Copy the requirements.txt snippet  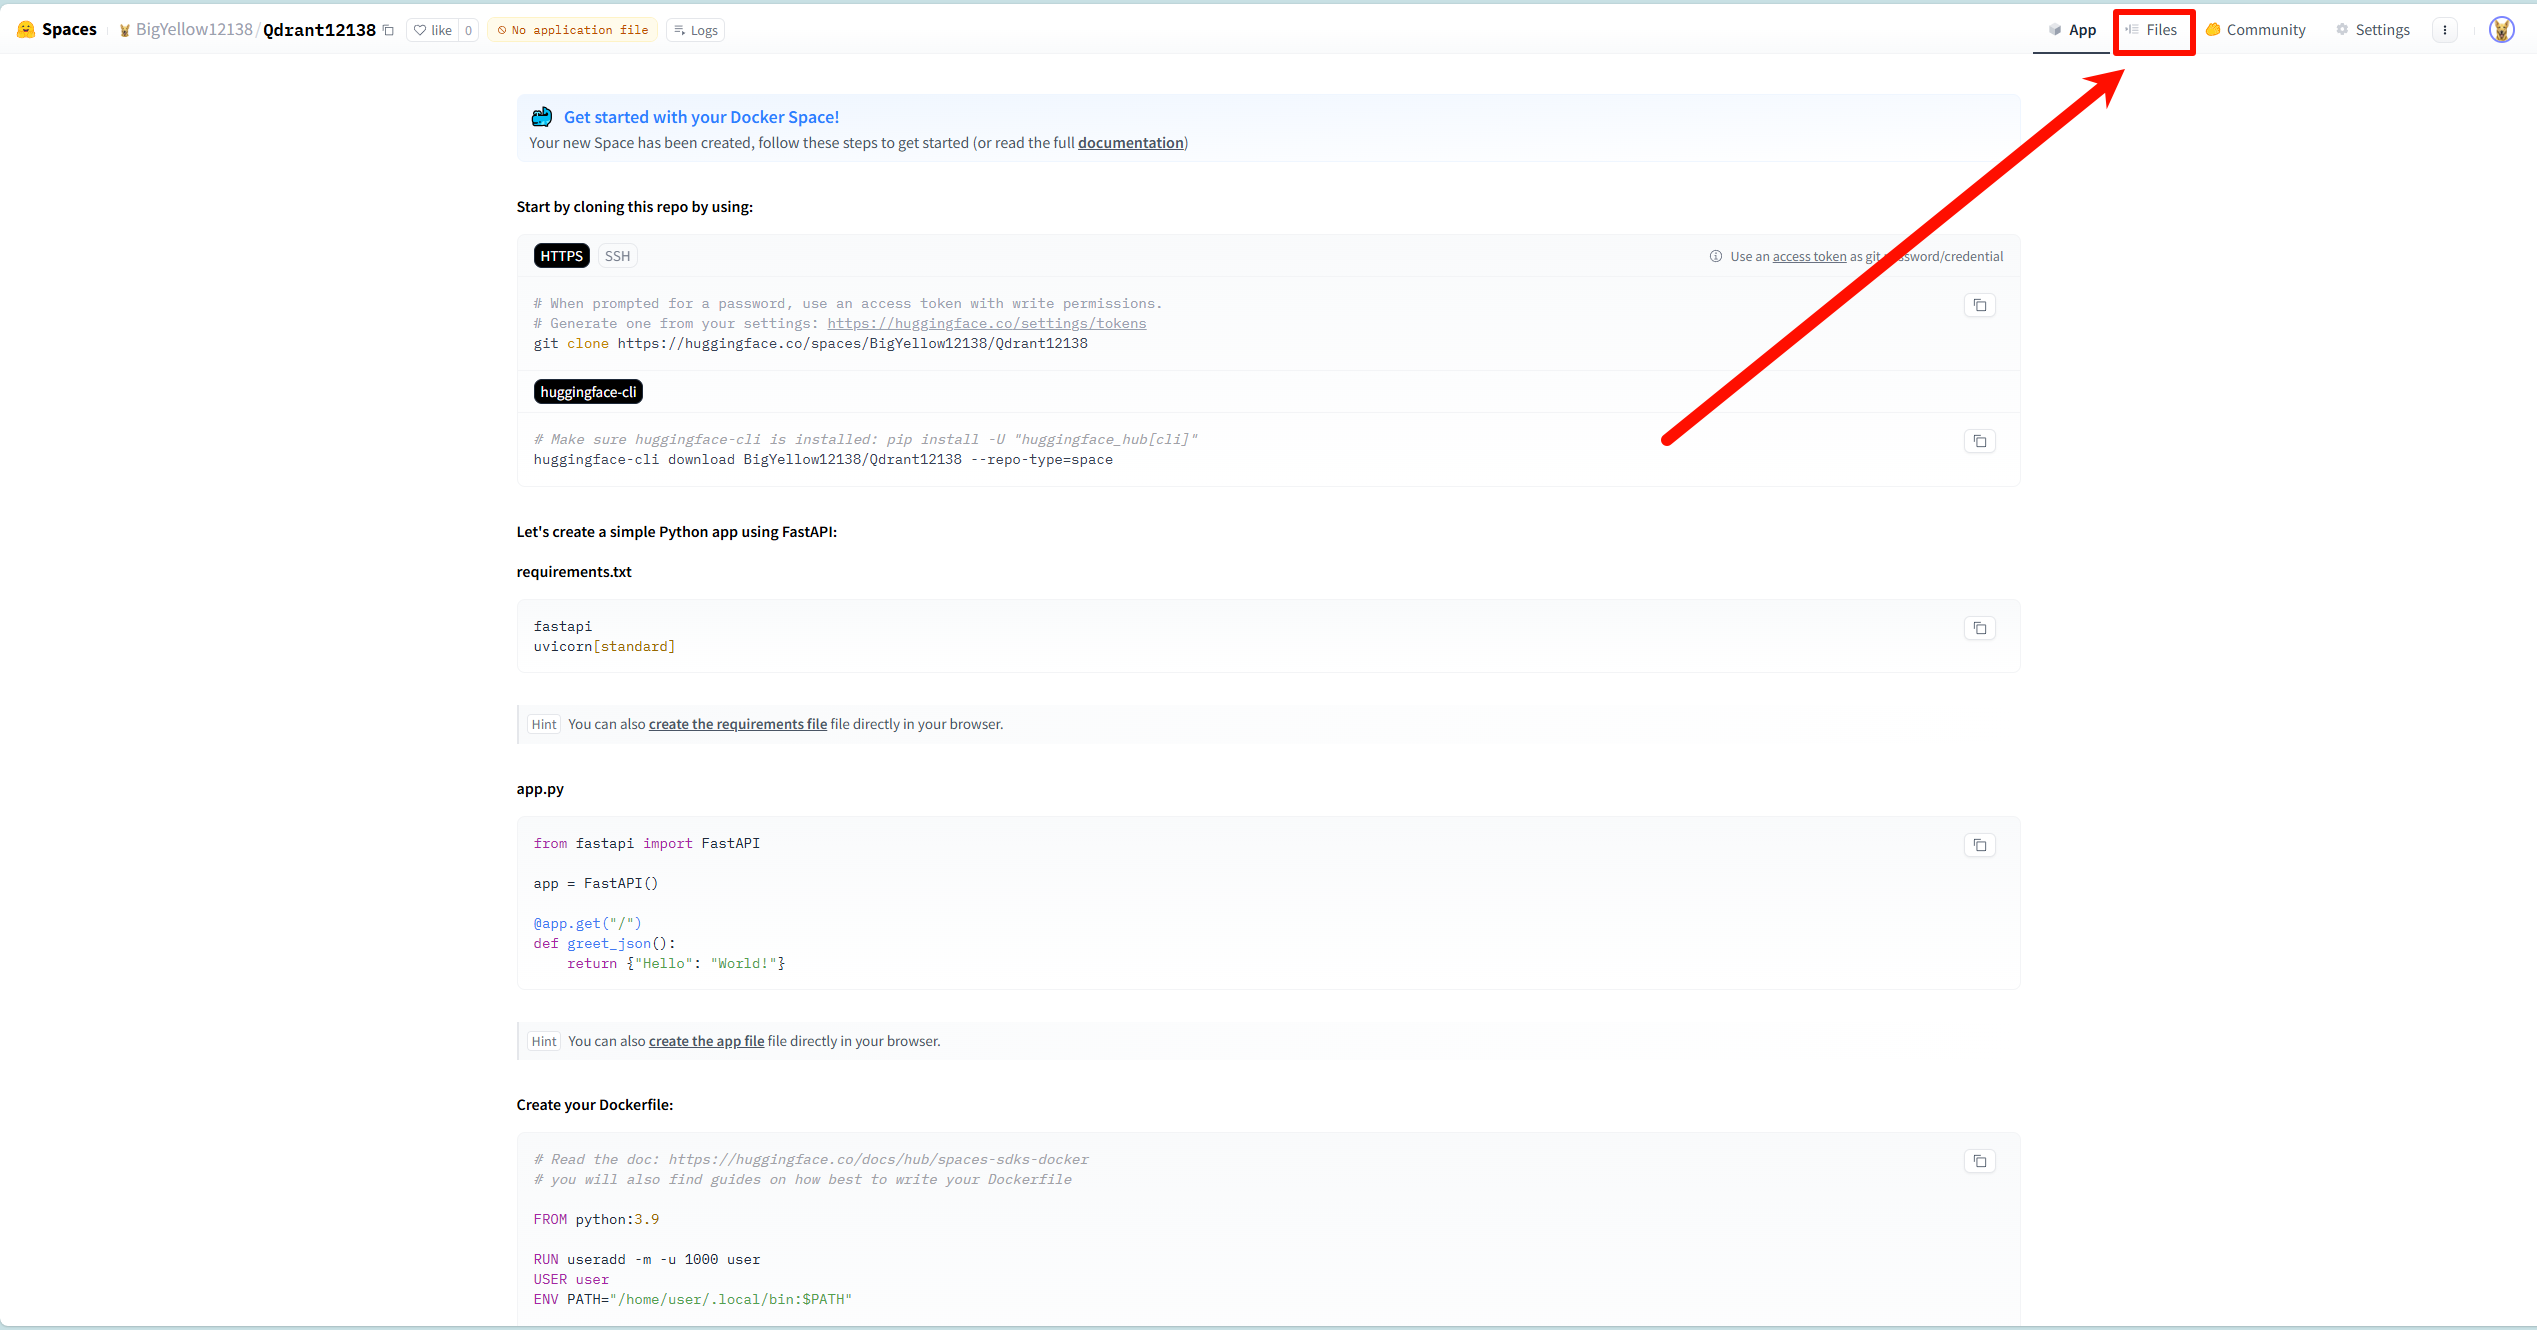[x=1979, y=628]
